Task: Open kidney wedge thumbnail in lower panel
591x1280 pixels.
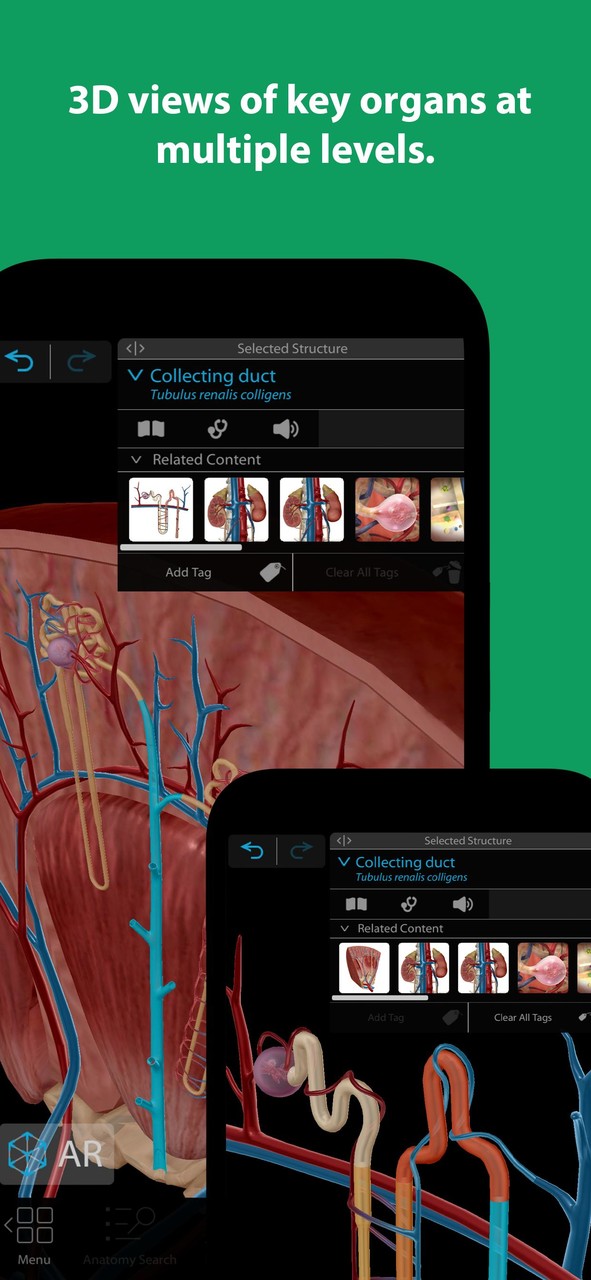Action: (x=364, y=968)
